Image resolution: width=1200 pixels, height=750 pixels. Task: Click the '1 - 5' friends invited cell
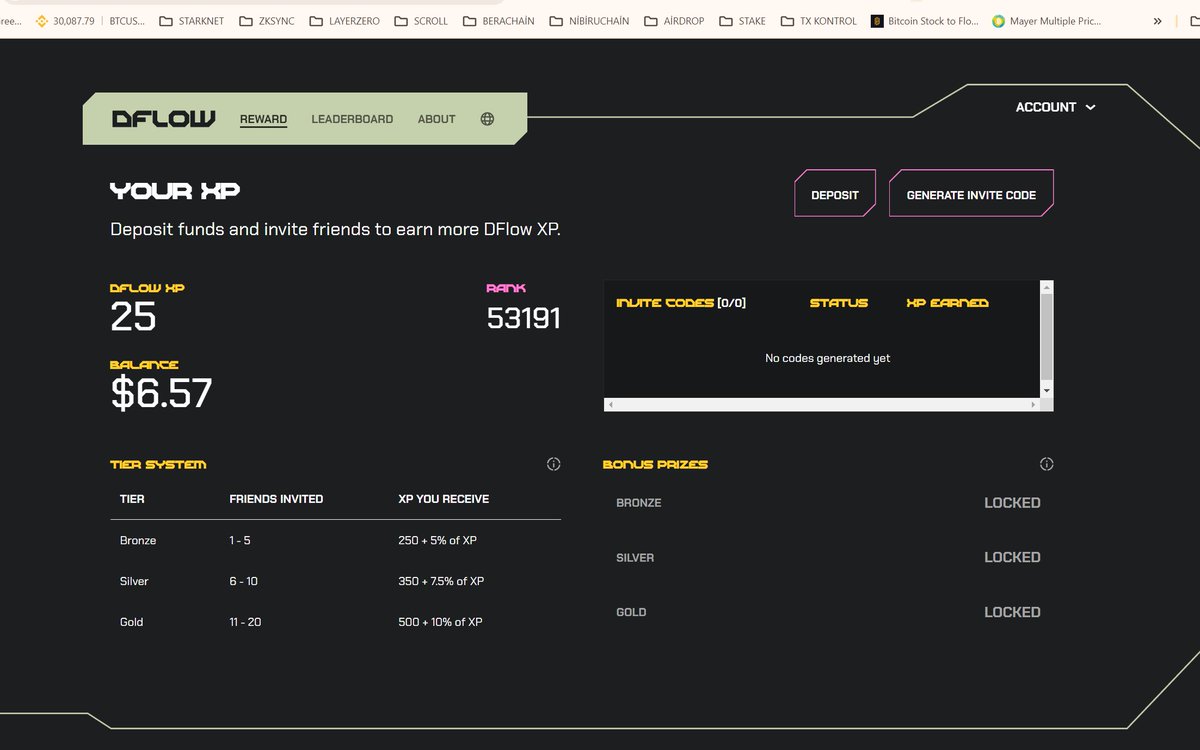click(x=240, y=540)
